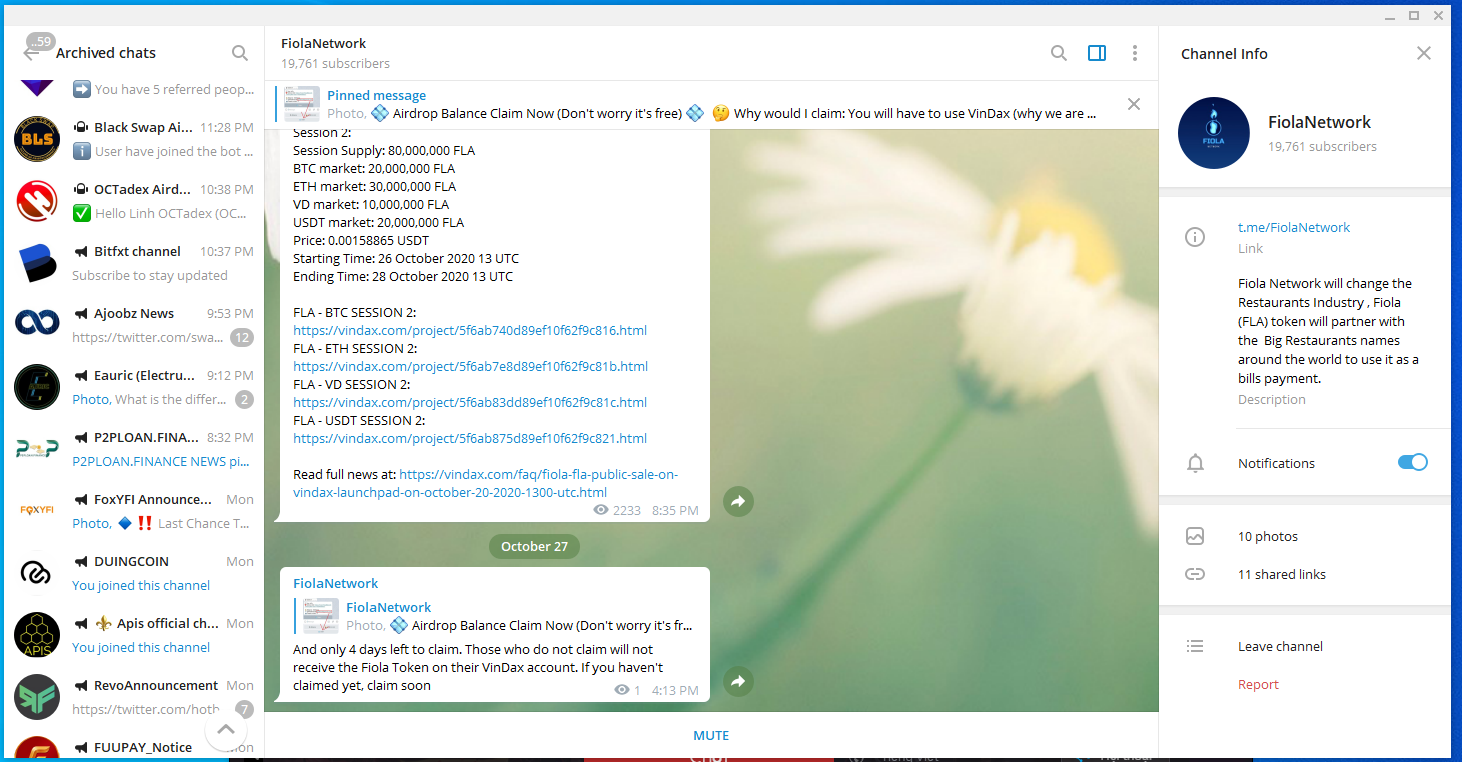Image resolution: width=1462 pixels, height=762 pixels.
Task: Jump to the pinned message
Action: (x=711, y=104)
